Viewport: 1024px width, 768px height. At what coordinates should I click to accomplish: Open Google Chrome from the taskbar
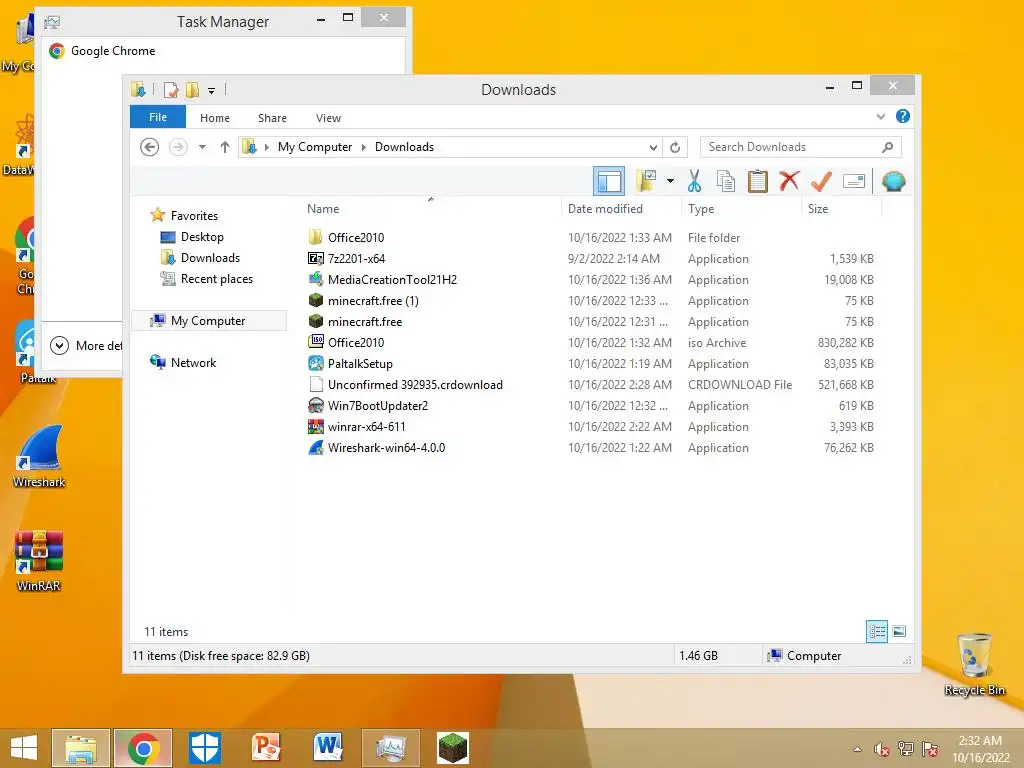143,748
